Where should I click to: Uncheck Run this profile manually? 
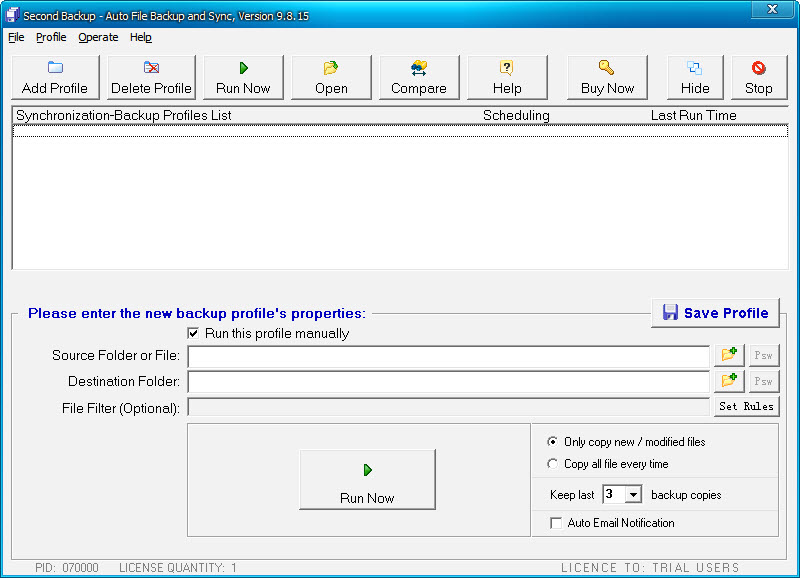(194, 333)
